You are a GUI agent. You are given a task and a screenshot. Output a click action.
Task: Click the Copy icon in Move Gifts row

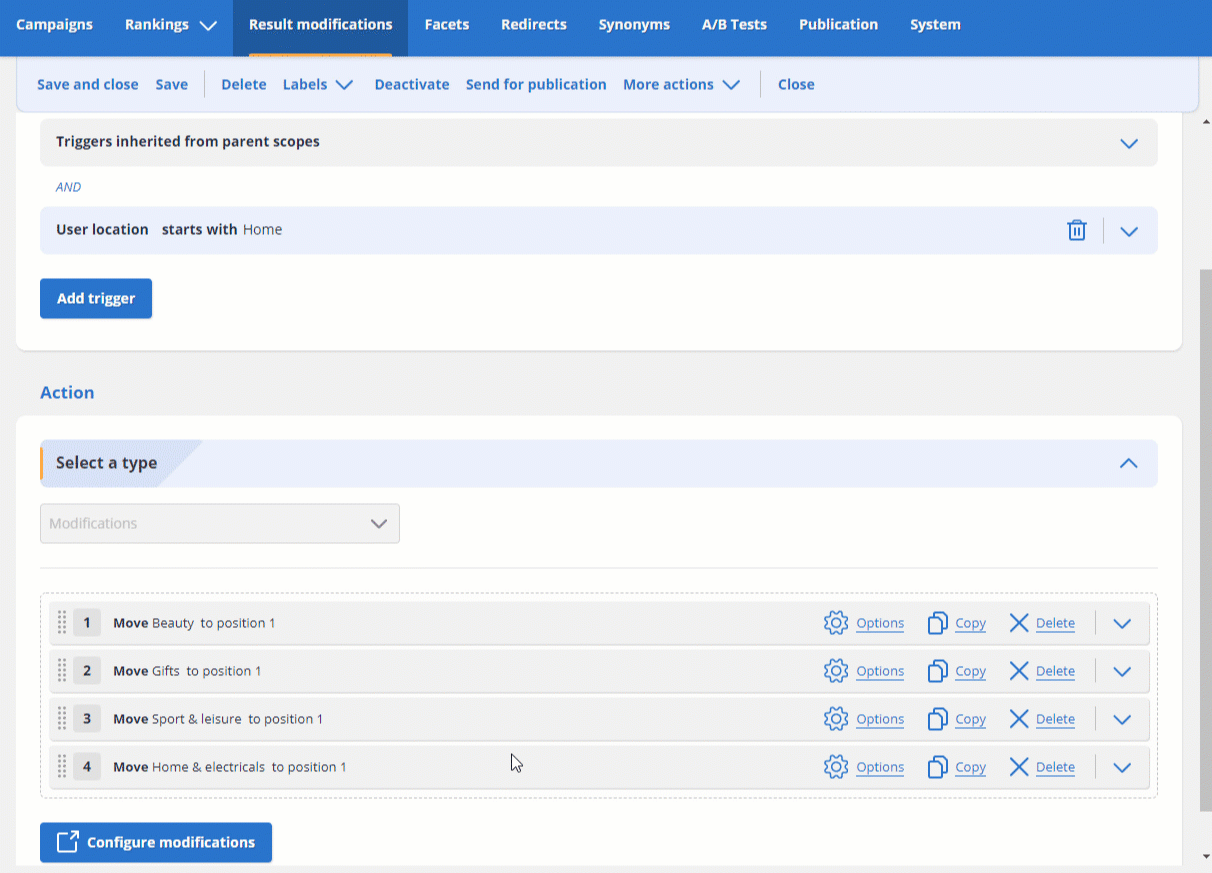pos(937,671)
